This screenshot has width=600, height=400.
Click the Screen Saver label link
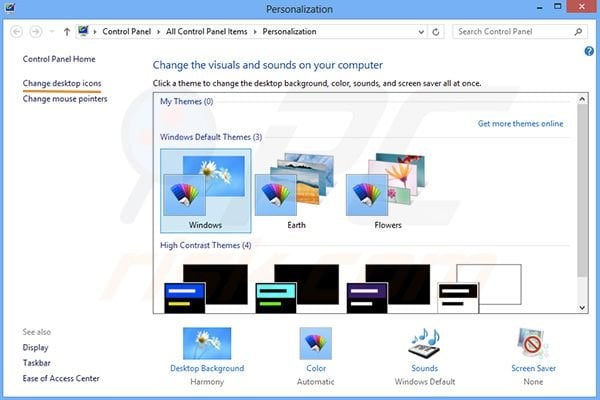tap(533, 368)
